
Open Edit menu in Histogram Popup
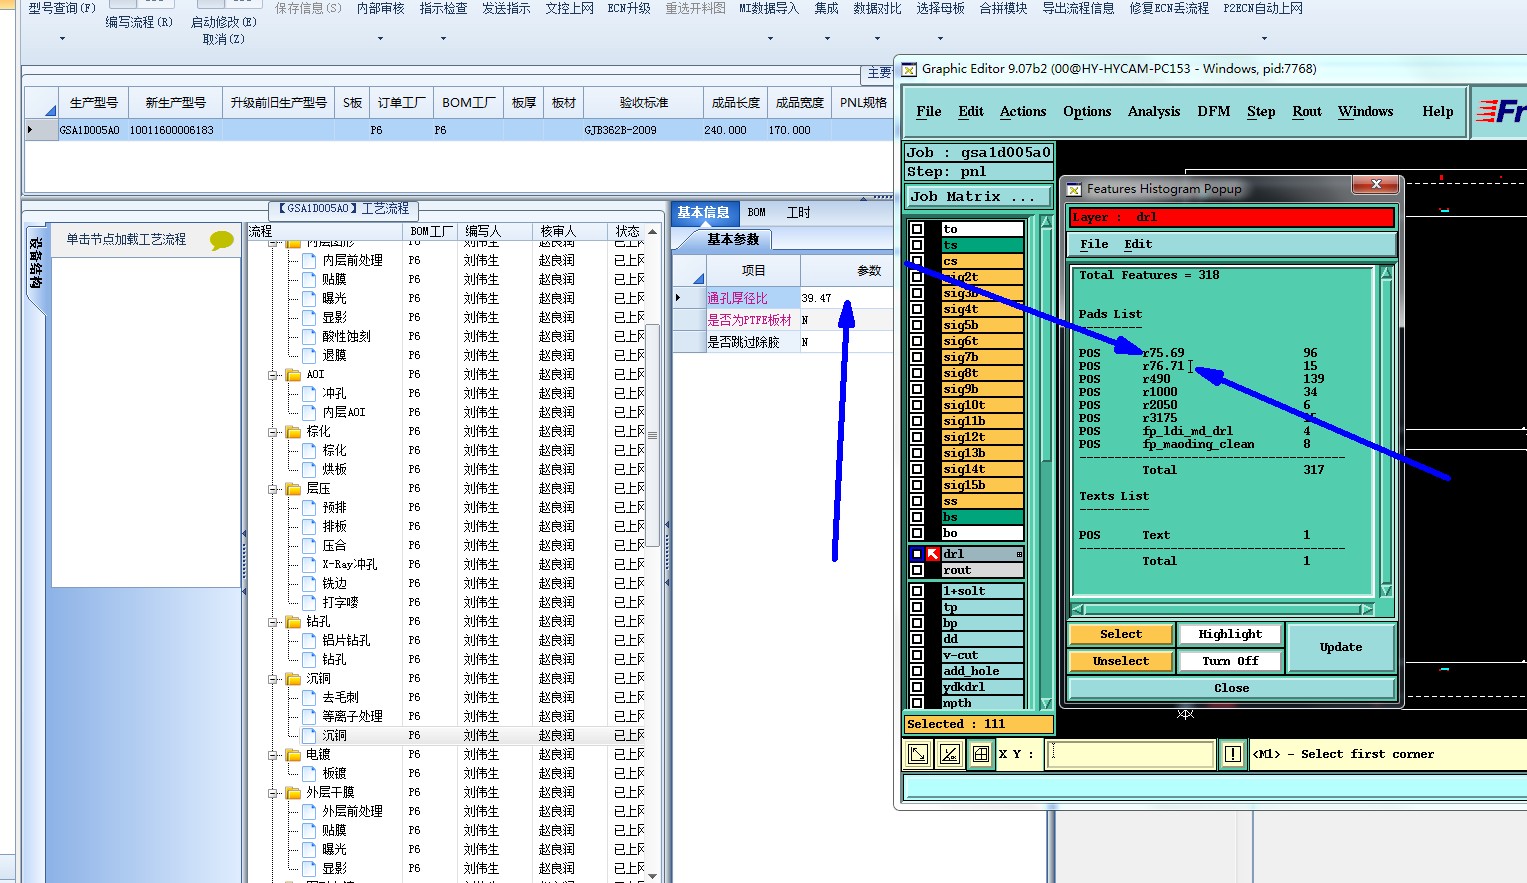[1138, 244]
